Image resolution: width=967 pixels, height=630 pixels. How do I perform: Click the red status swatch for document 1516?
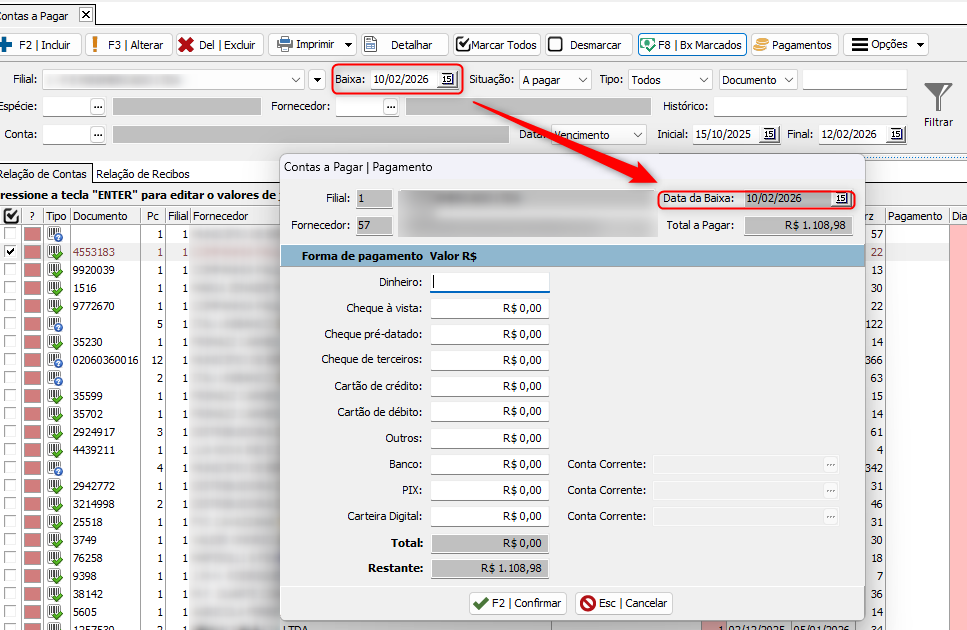coord(33,288)
